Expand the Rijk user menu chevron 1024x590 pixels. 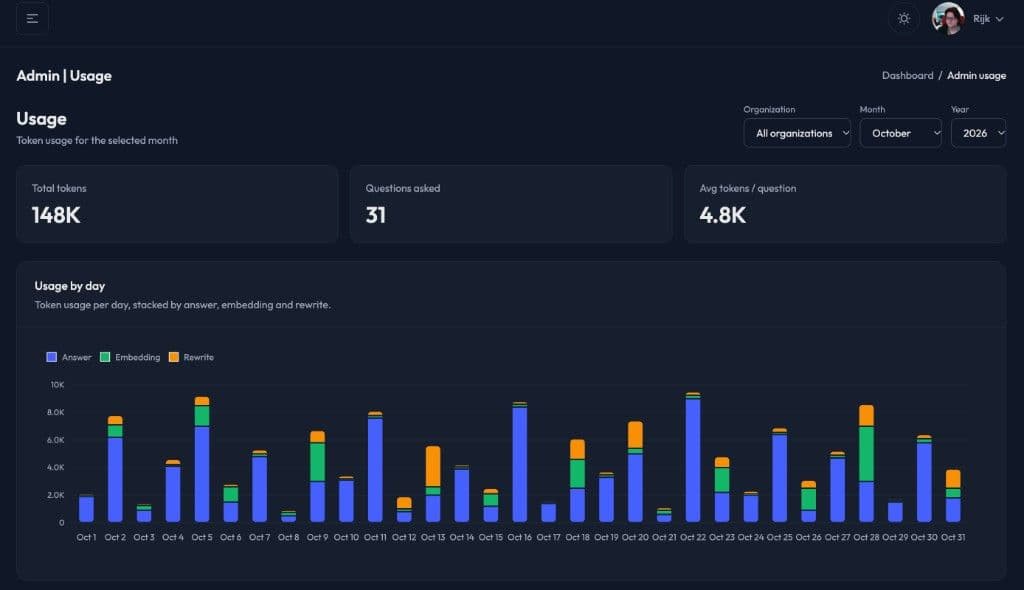pos(999,19)
